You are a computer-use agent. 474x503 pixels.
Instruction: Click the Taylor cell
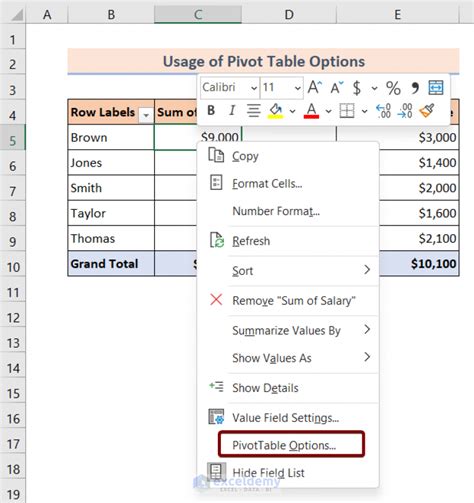pyautogui.click(x=111, y=213)
